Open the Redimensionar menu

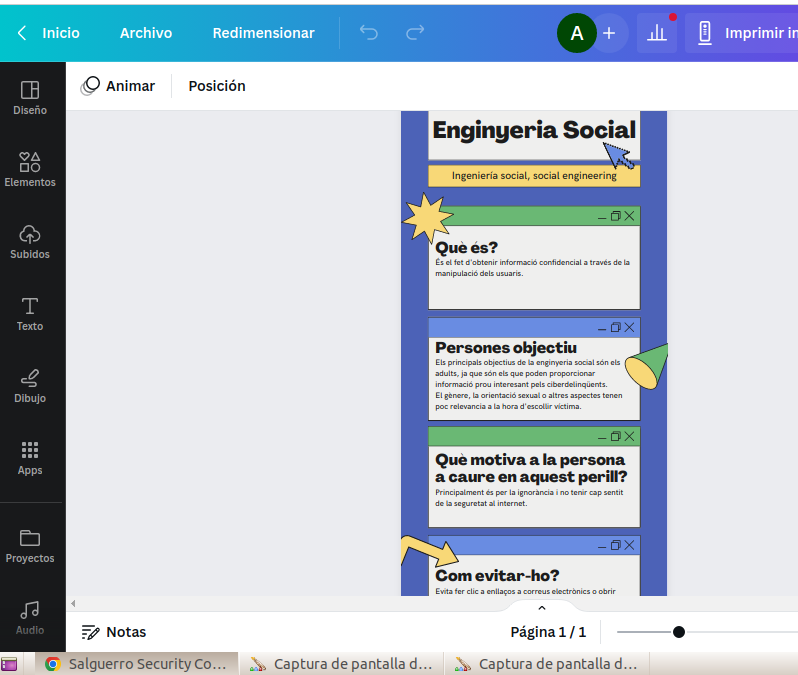[x=263, y=33]
